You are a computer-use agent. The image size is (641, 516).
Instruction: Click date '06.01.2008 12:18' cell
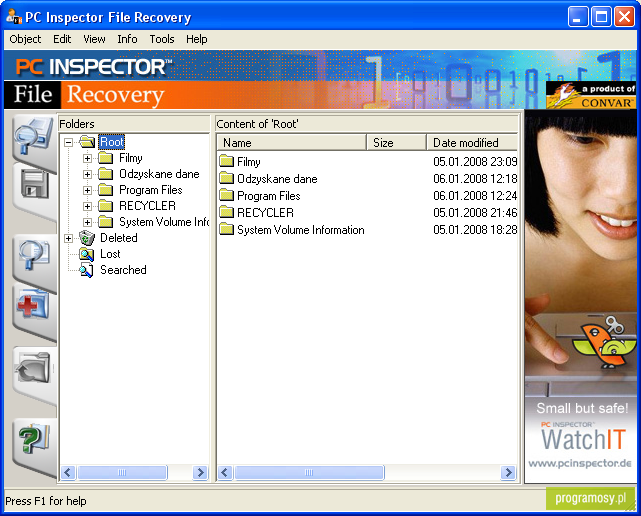[475, 179]
